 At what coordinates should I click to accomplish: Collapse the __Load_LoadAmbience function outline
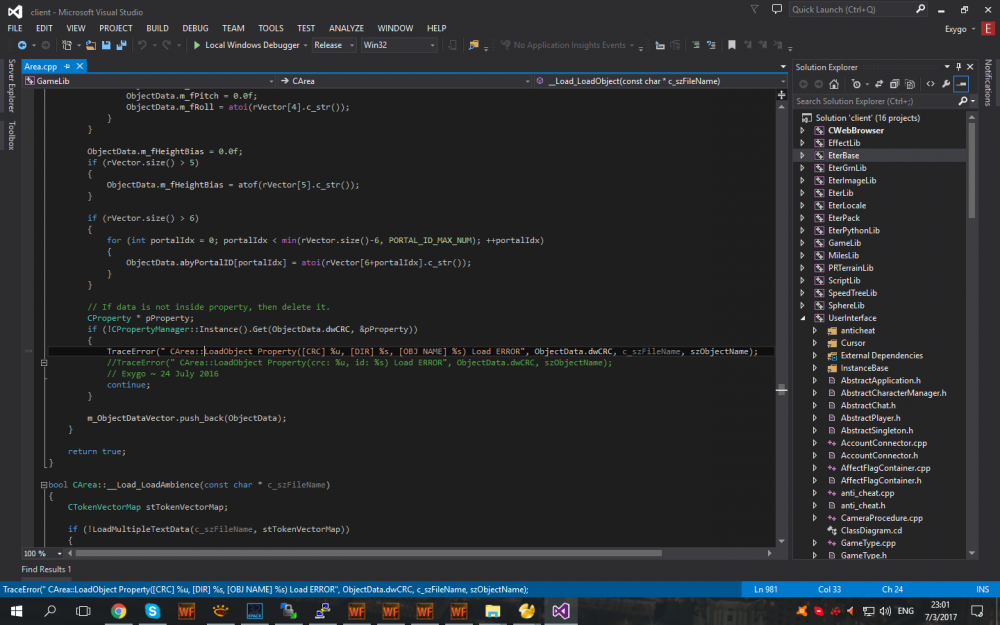tap(43, 485)
